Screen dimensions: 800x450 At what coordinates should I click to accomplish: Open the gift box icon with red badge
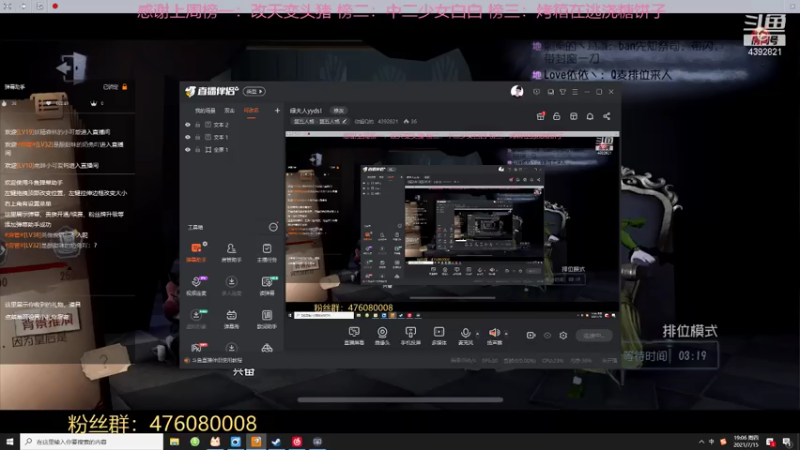point(540,116)
